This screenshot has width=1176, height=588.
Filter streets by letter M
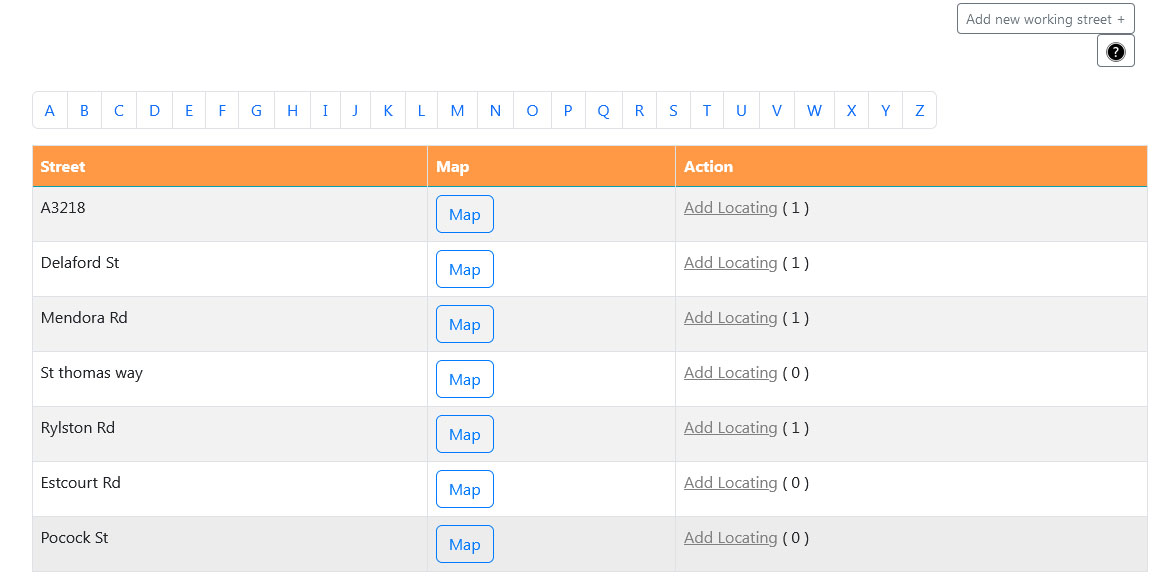pos(458,110)
